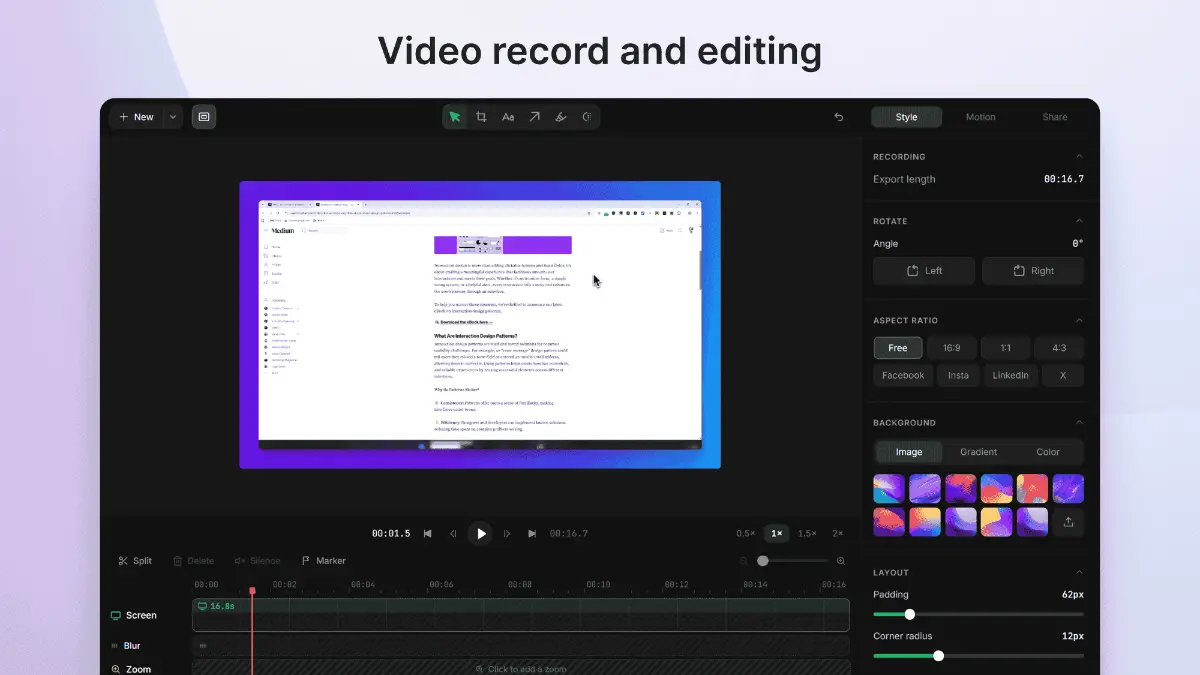Click the Corner radius slider handle
This screenshot has width=1200, height=675.
pyautogui.click(x=938, y=656)
